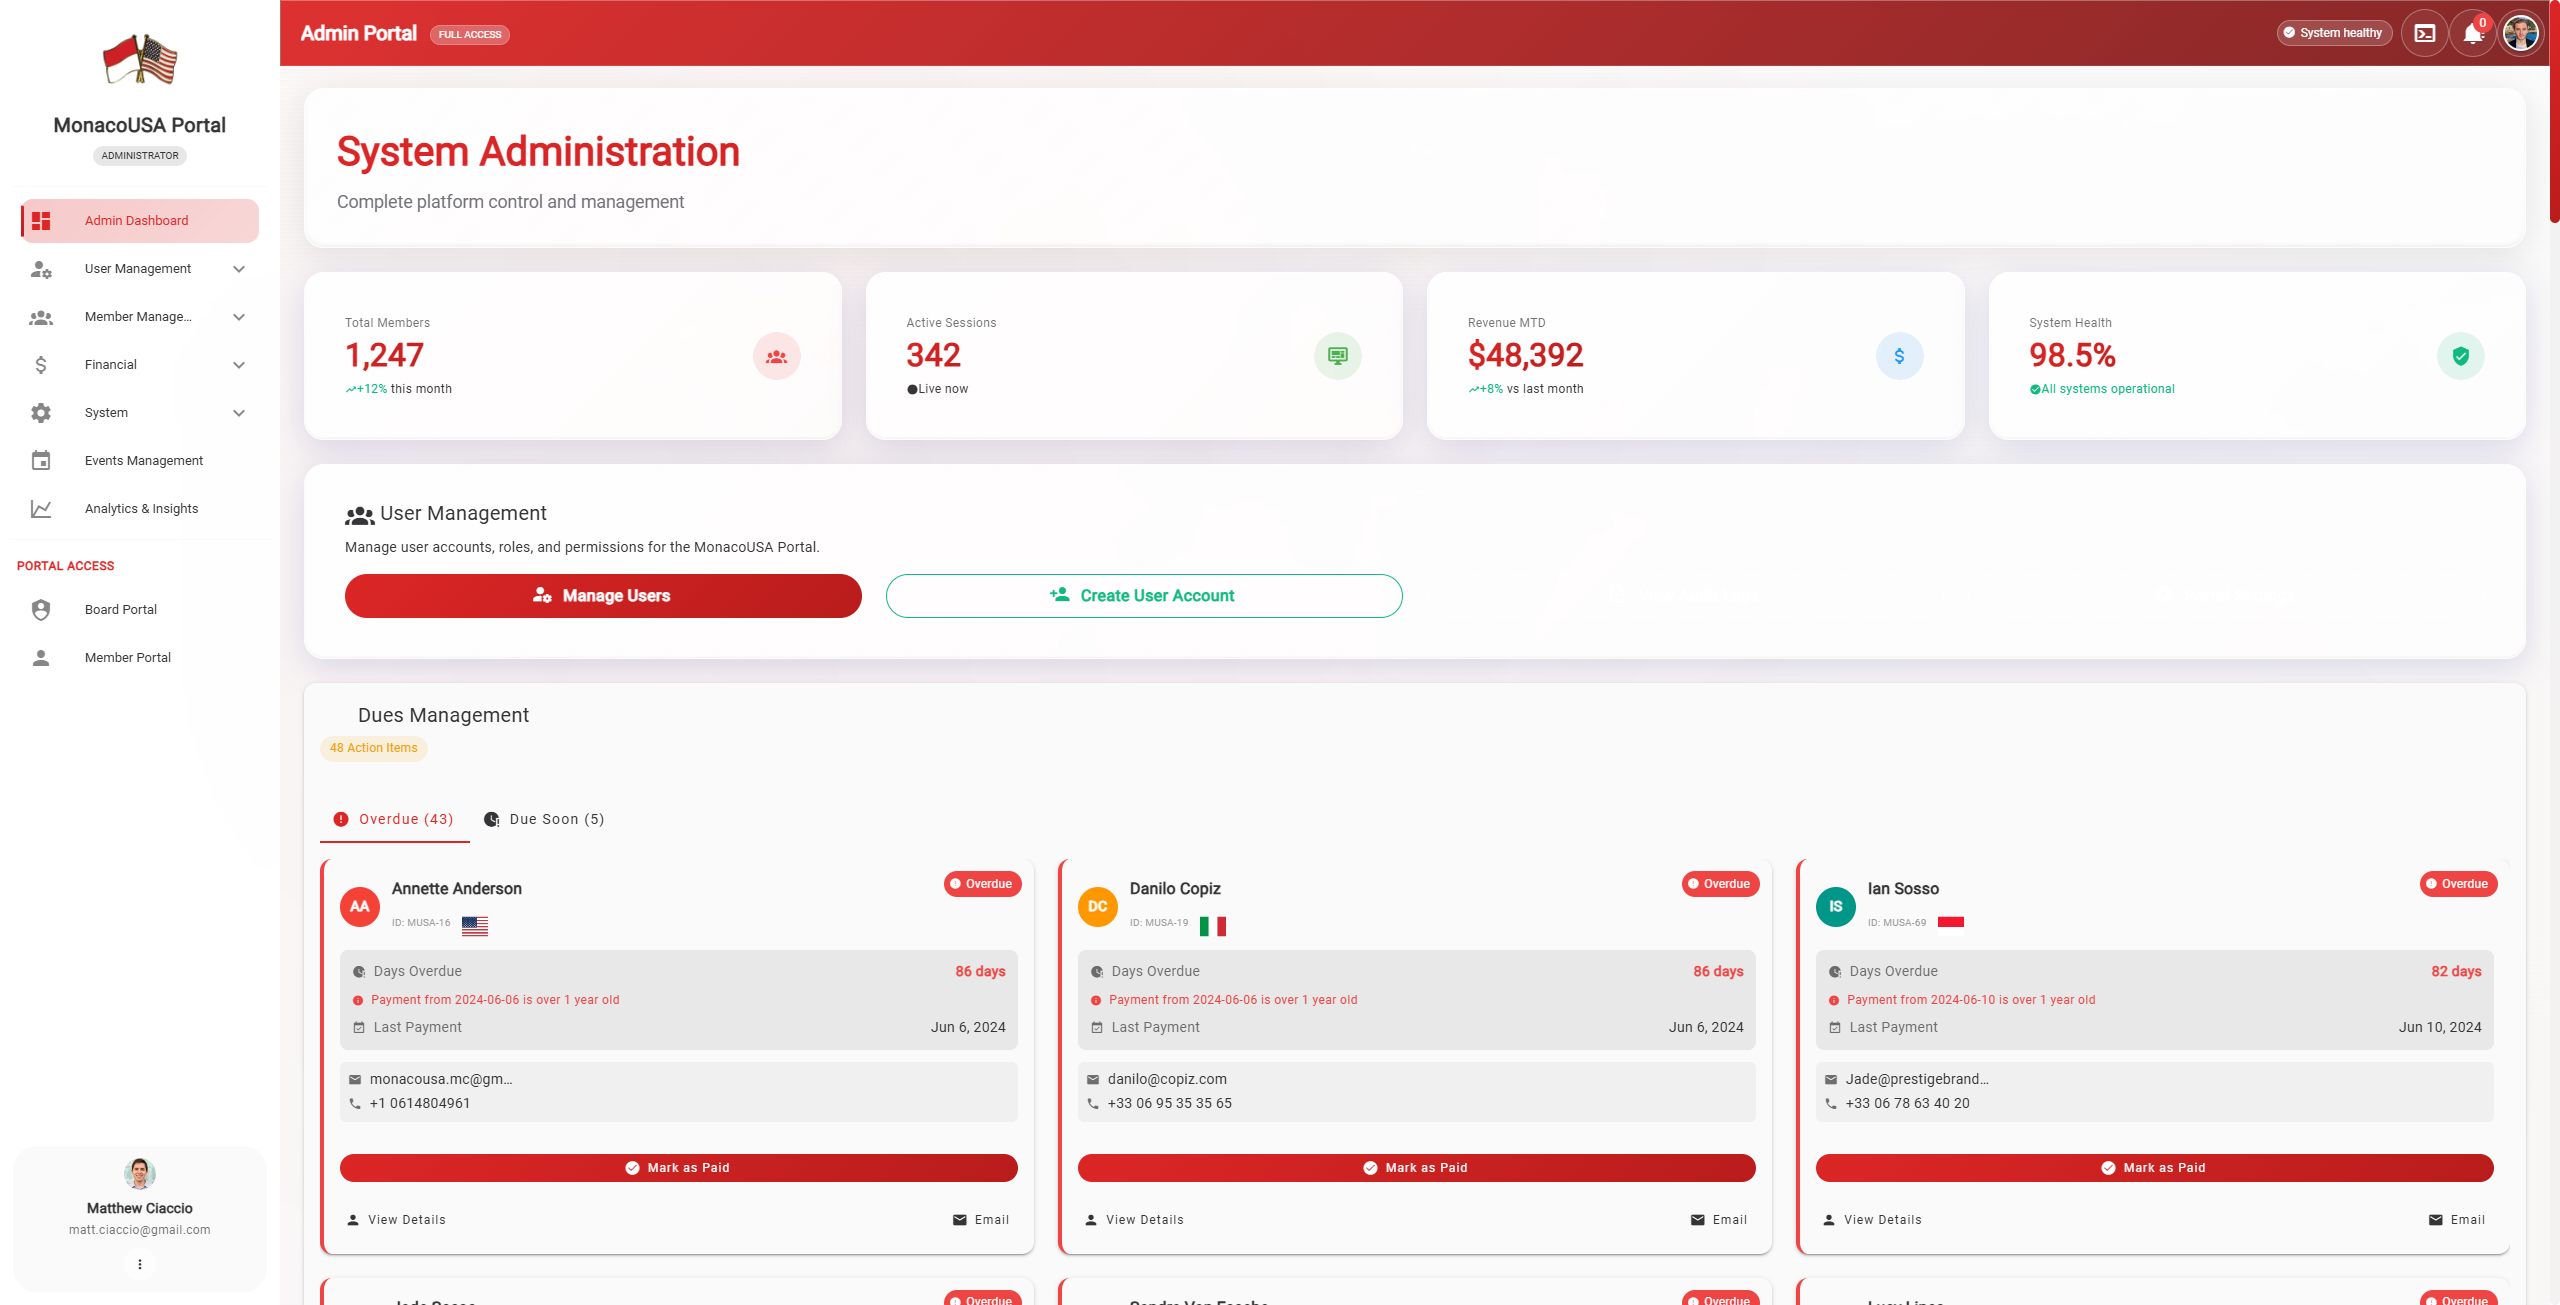Click the System Health shield icon
The height and width of the screenshot is (1305, 2560).
(2460, 356)
